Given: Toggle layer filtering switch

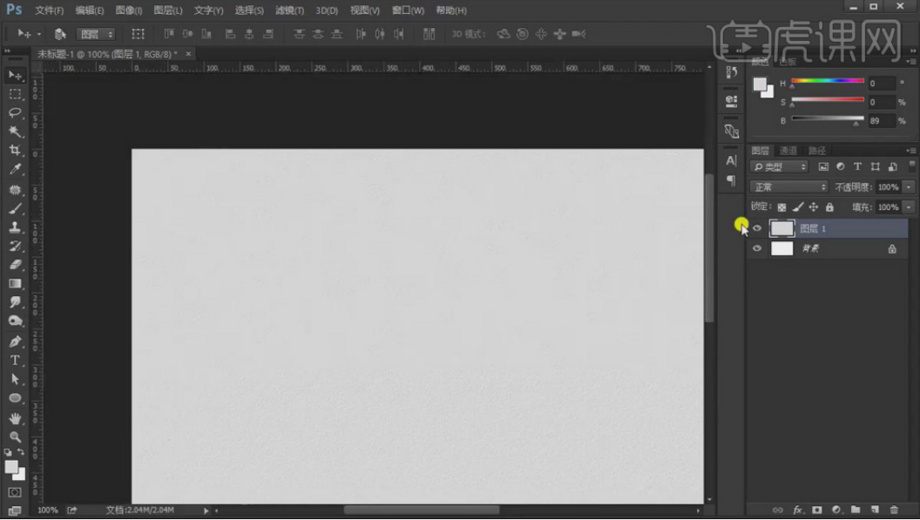Looking at the screenshot, I should click(x=912, y=167).
